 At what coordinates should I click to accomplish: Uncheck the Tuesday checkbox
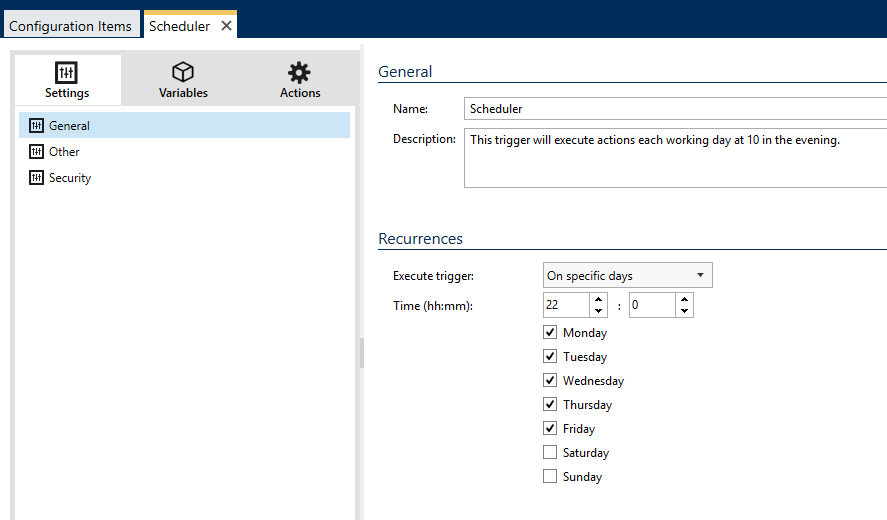tap(550, 356)
